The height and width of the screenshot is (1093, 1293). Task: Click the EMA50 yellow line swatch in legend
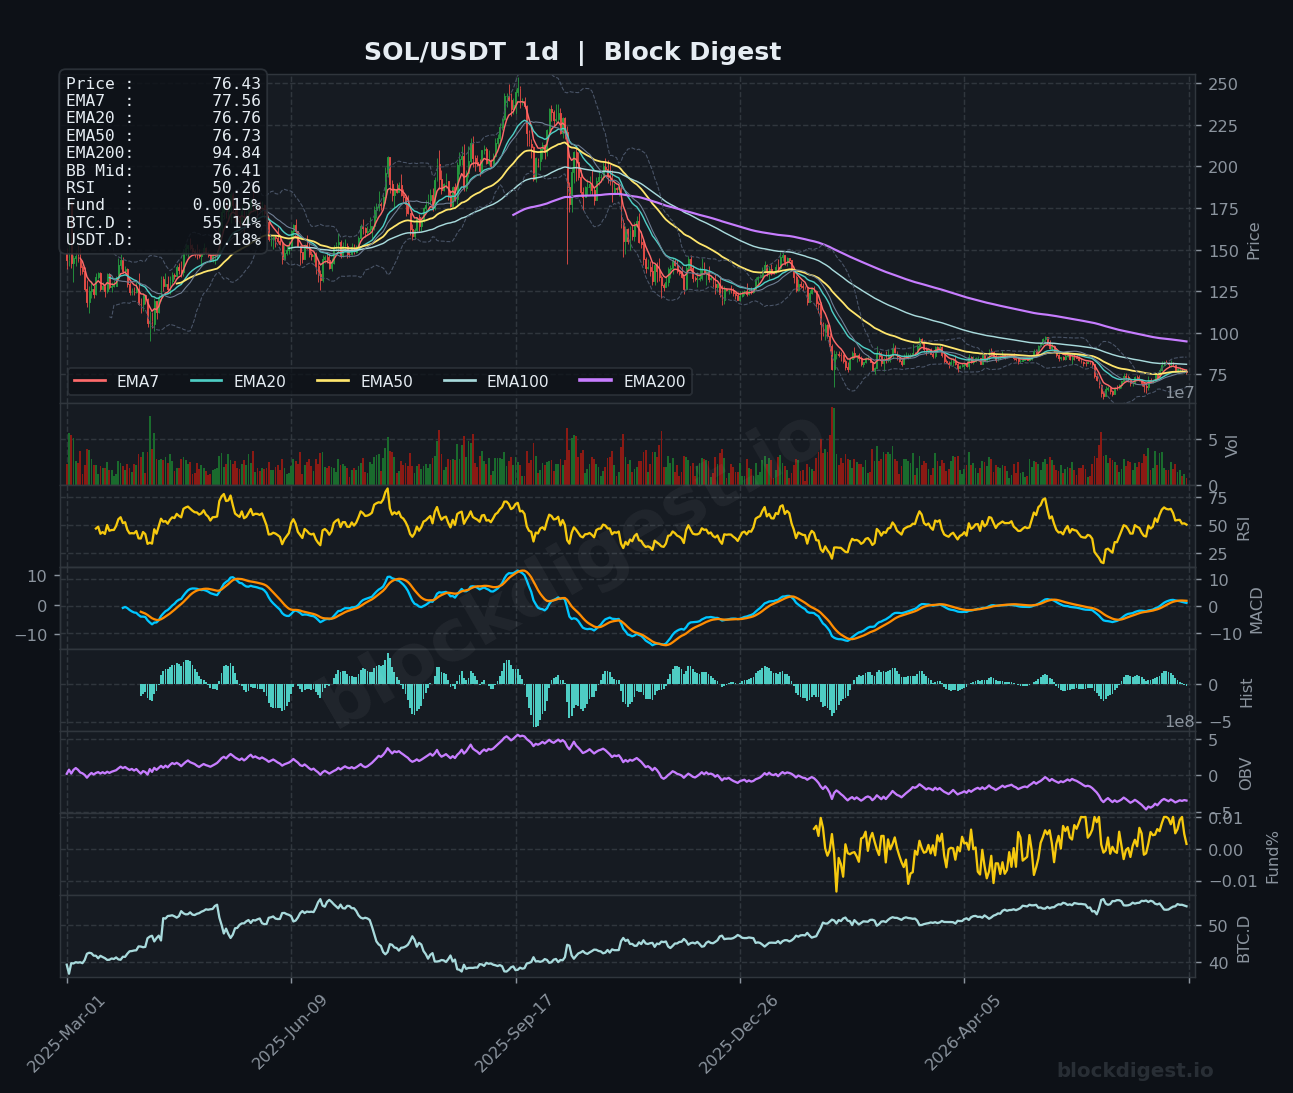pyautogui.click(x=333, y=381)
